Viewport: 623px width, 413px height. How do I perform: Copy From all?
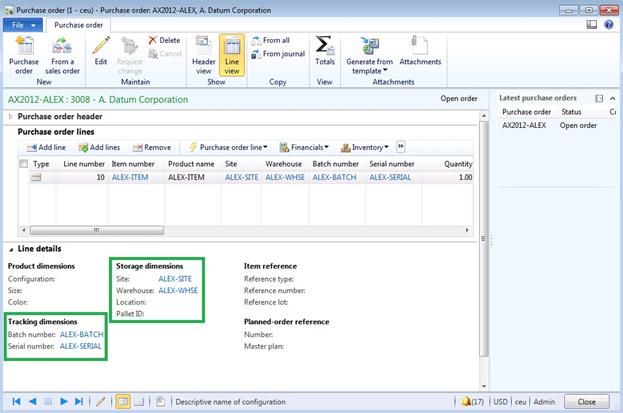[271, 40]
